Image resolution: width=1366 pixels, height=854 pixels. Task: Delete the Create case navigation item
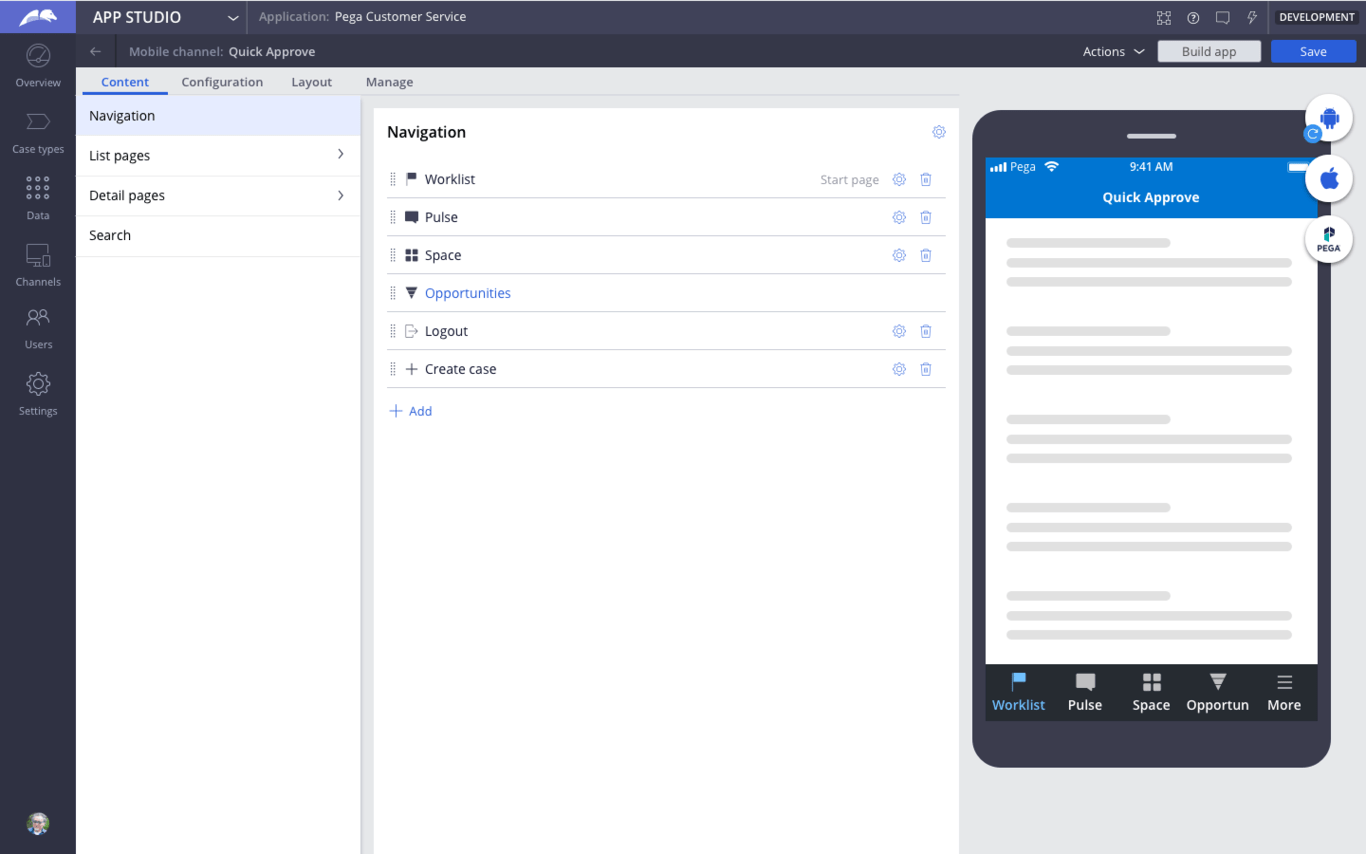tap(926, 370)
